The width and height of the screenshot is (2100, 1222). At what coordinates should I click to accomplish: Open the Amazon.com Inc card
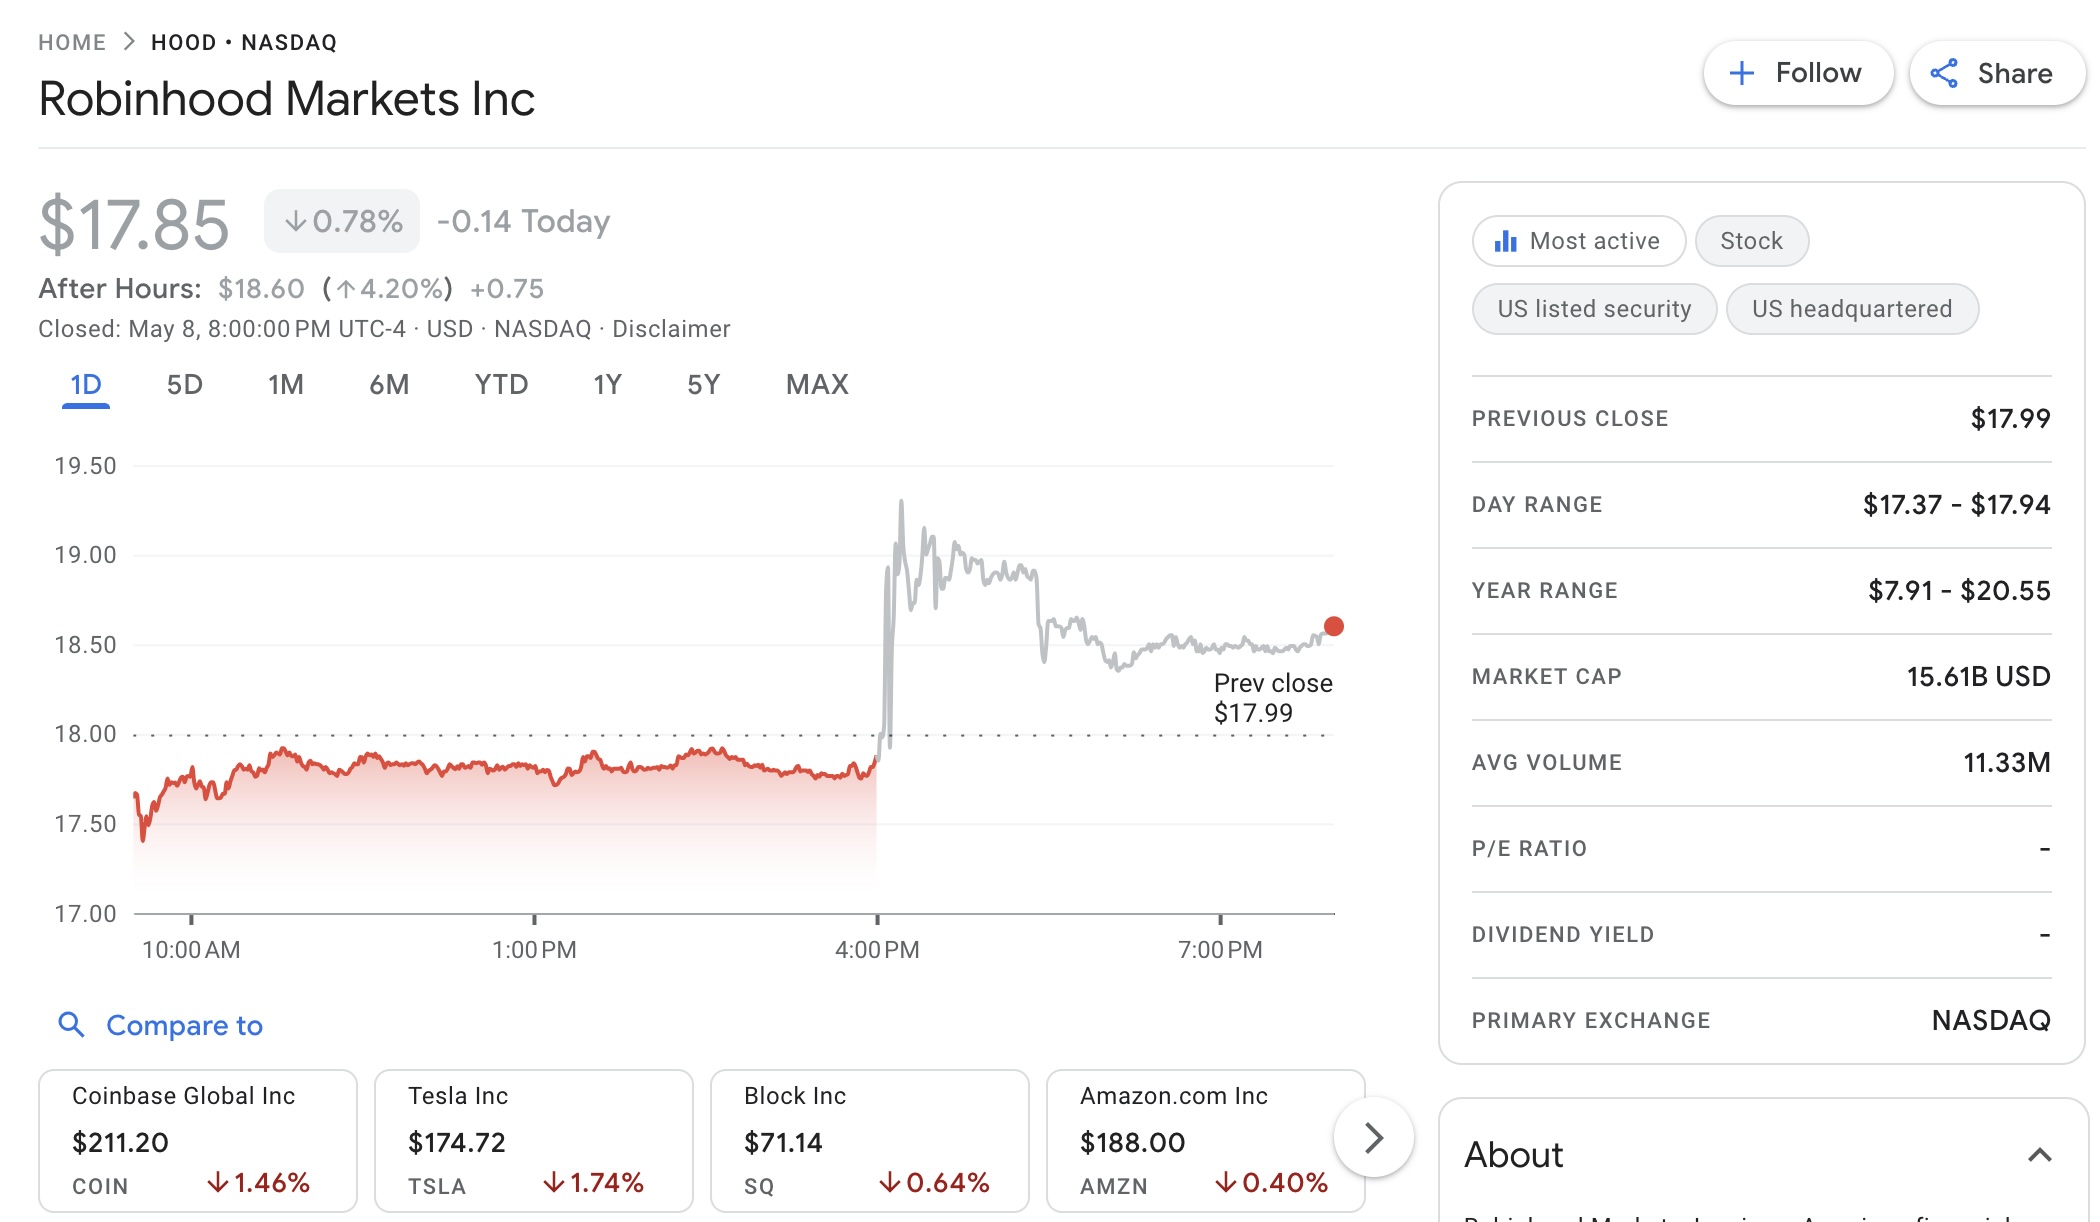[1205, 1140]
